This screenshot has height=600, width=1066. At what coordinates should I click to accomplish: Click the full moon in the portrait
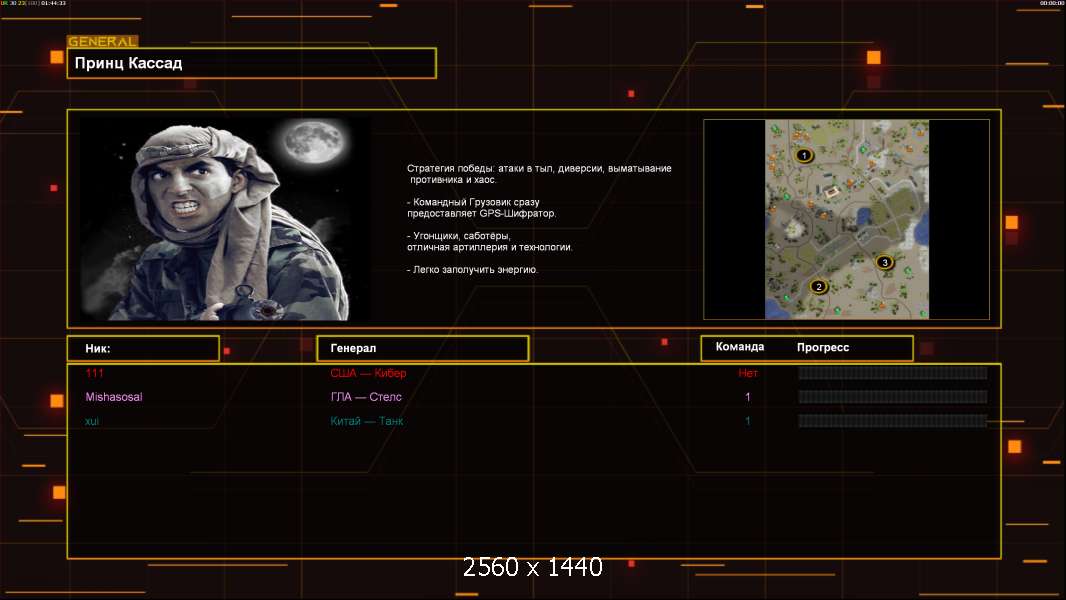(314, 142)
